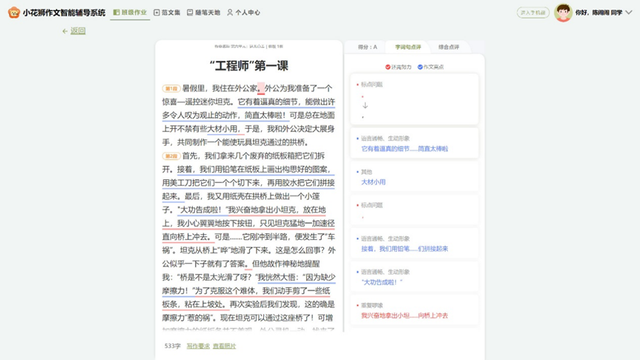Click the 写作要求 link below the essay

pos(198,346)
